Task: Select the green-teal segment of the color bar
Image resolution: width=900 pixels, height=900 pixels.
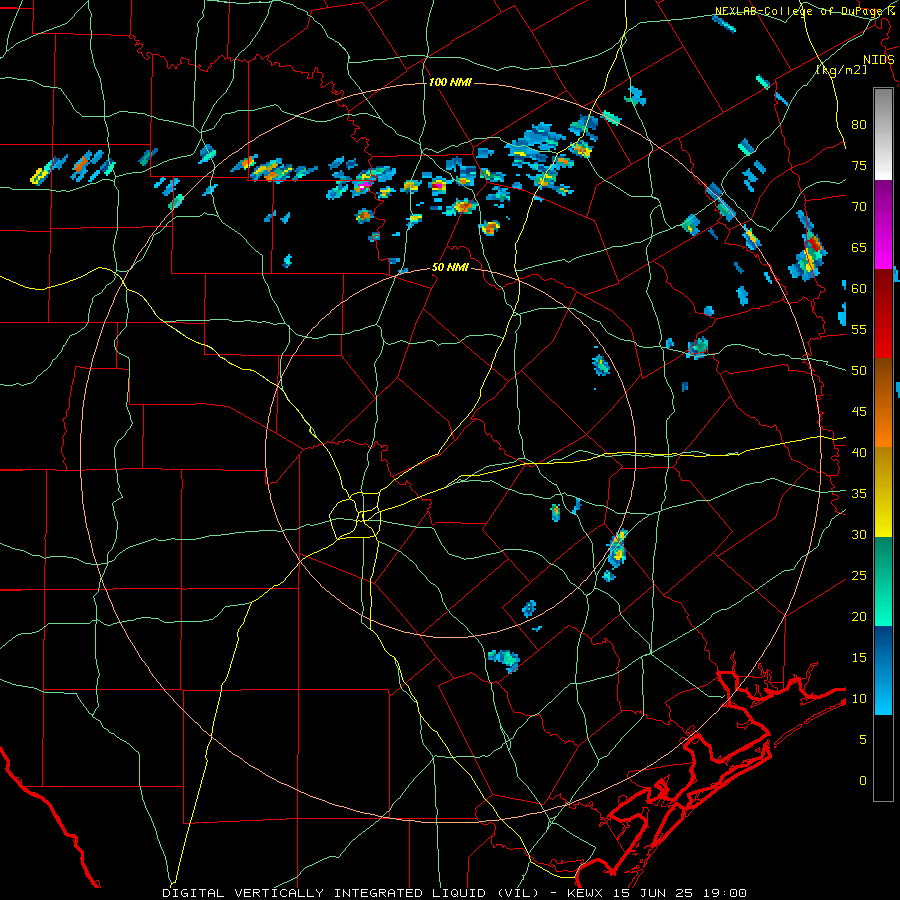Action: 883,581
